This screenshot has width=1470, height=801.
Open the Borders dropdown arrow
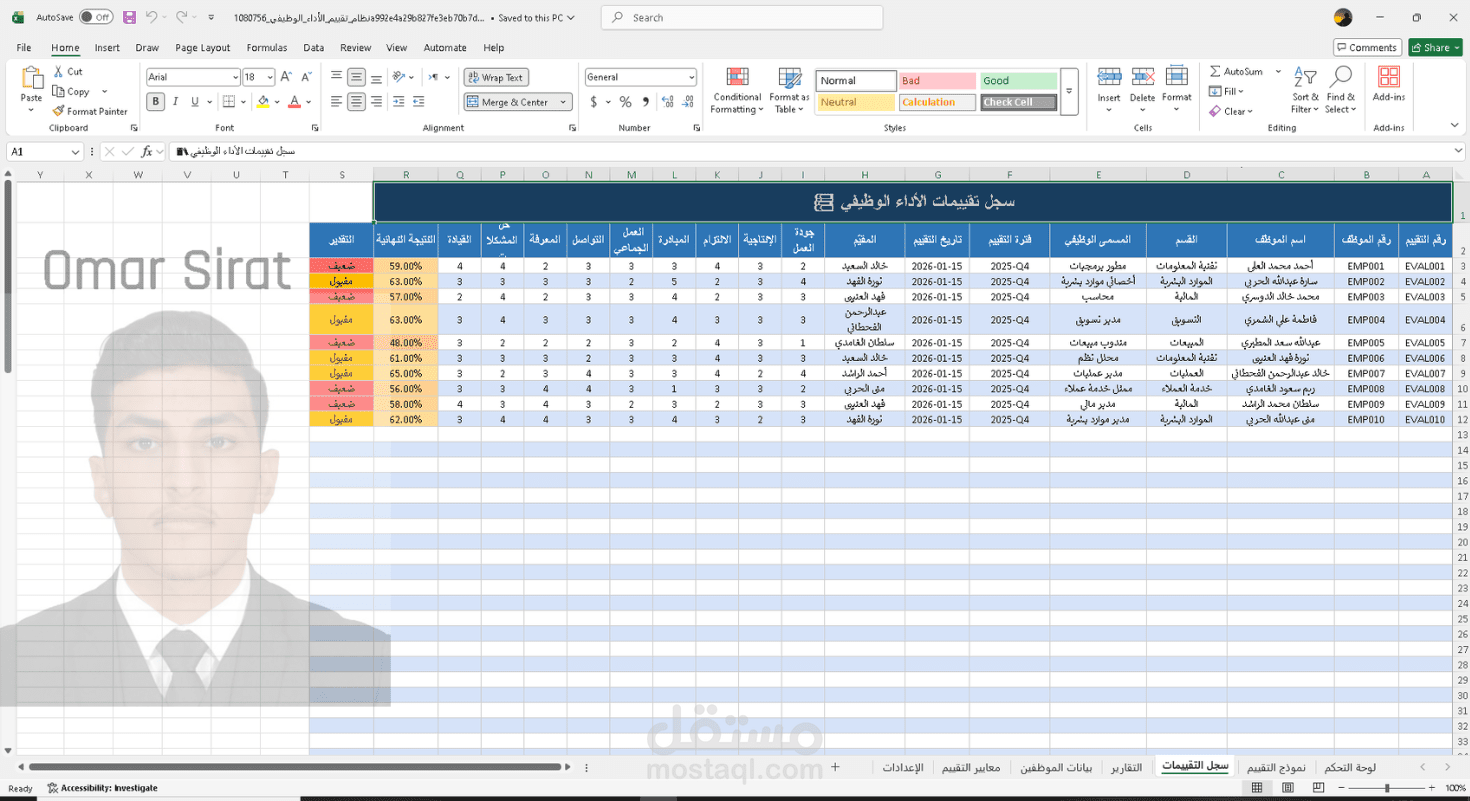coord(243,102)
